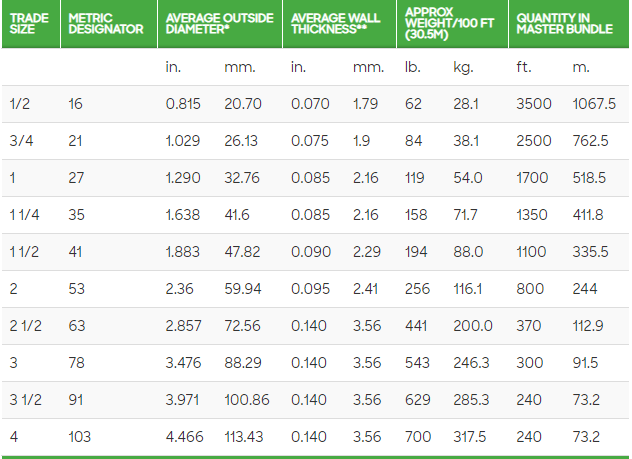
Task: Select wall thickness value 0.095
Action: (308, 289)
